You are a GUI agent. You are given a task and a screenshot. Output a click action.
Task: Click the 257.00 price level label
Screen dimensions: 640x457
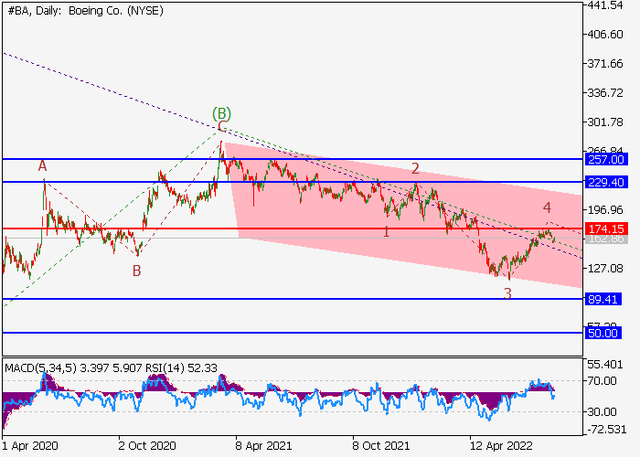(x=607, y=160)
